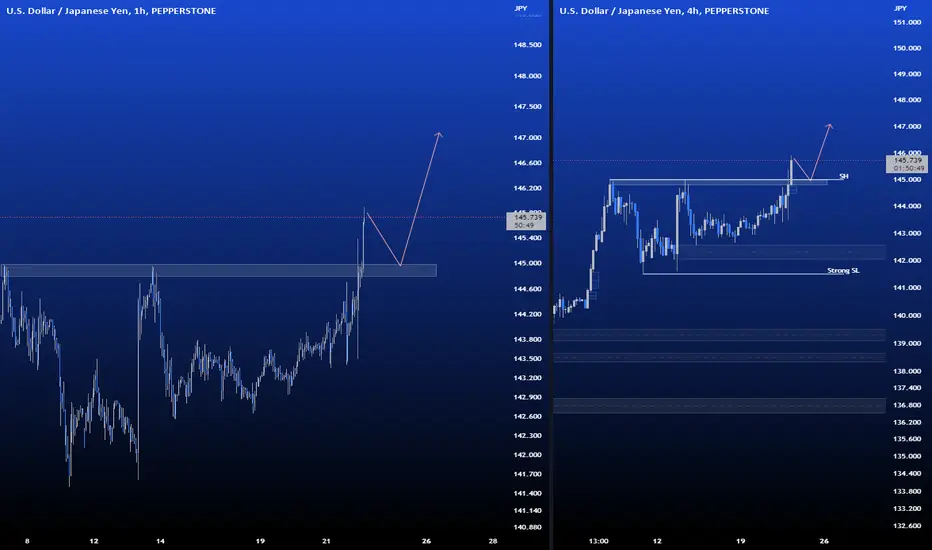Click 139.000 on the 4h price axis
Image resolution: width=932 pixels, height=550 pixels.
click(907, 344)
